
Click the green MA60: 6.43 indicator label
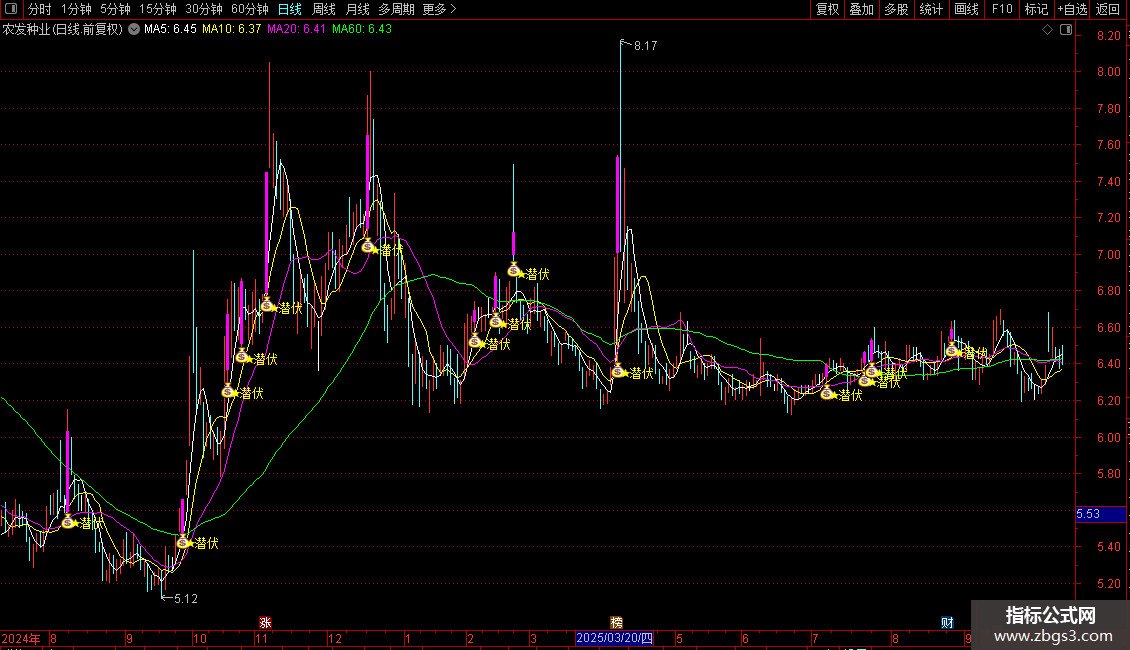point(362,29)
